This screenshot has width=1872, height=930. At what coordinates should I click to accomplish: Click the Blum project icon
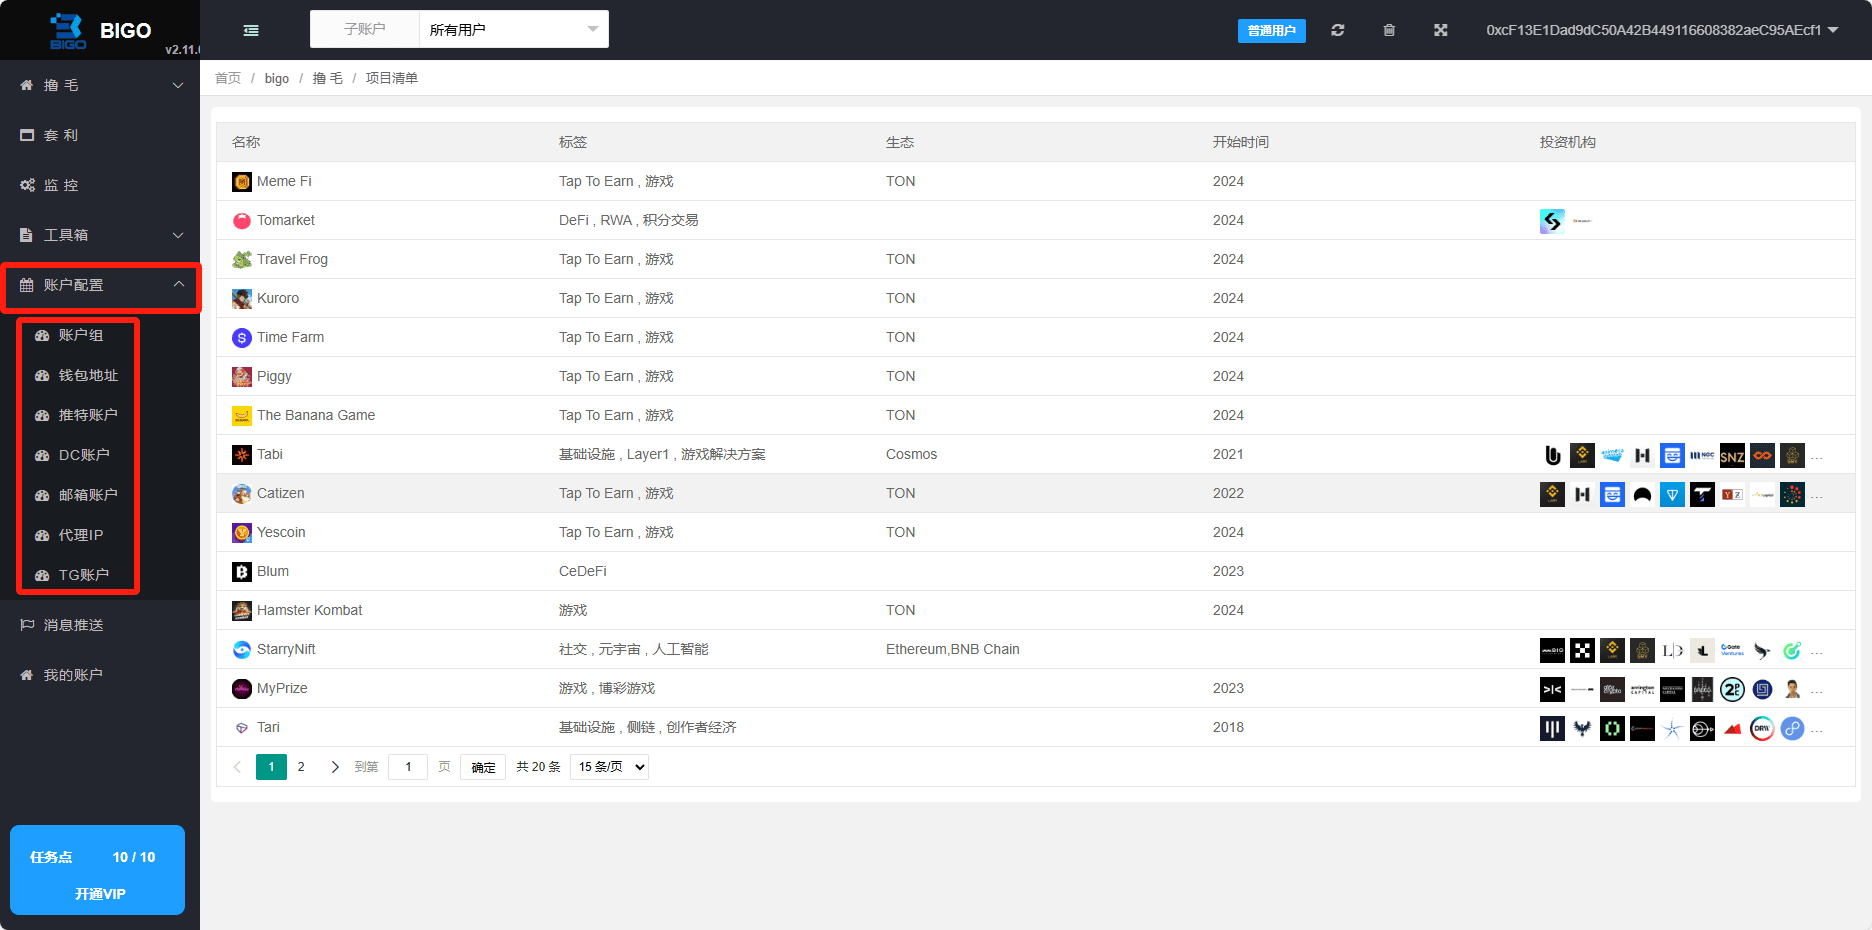(242, 572)
